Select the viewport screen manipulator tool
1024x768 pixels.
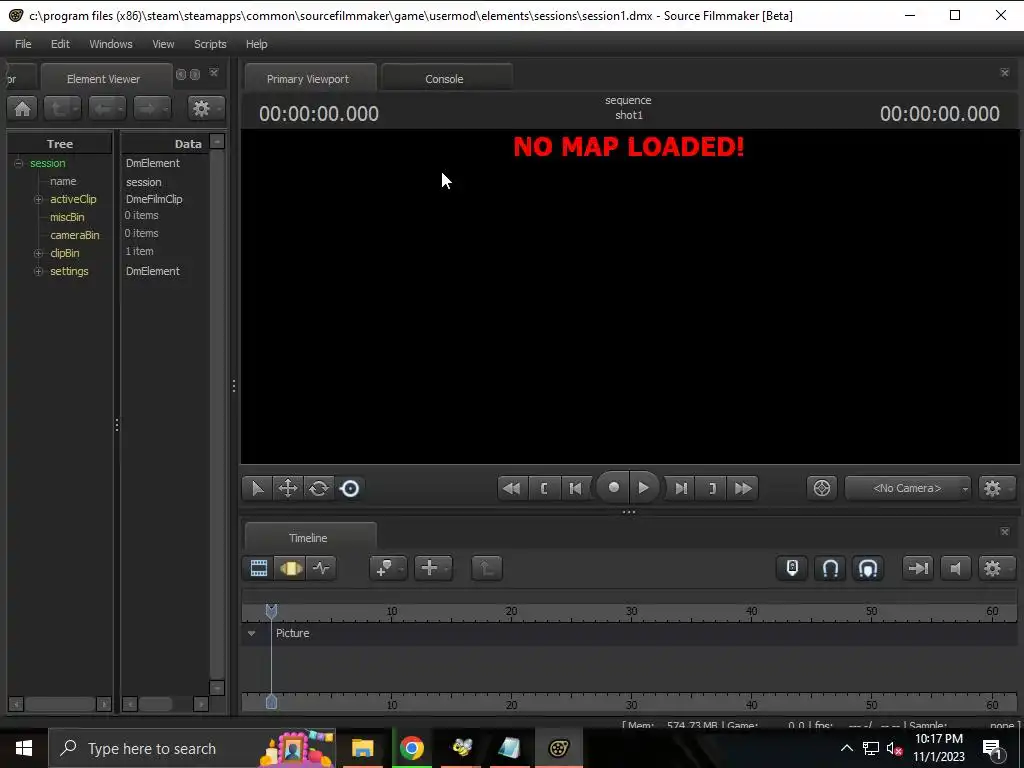(350, 488)
